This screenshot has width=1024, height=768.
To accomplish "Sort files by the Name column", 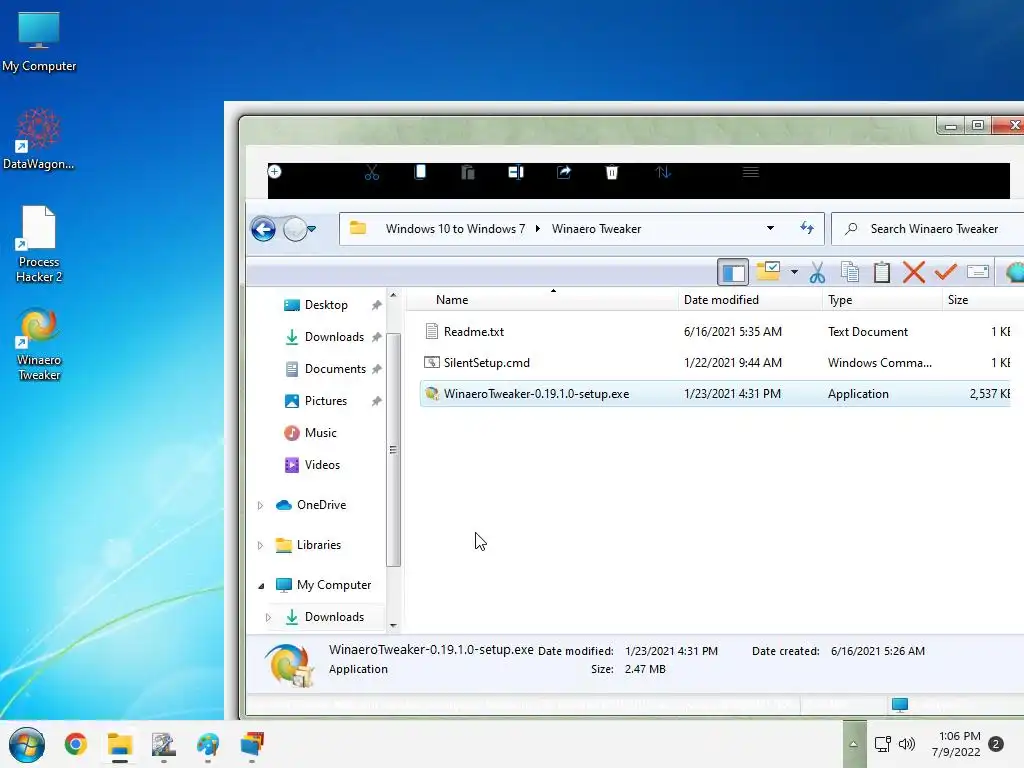I will (542, 300).
